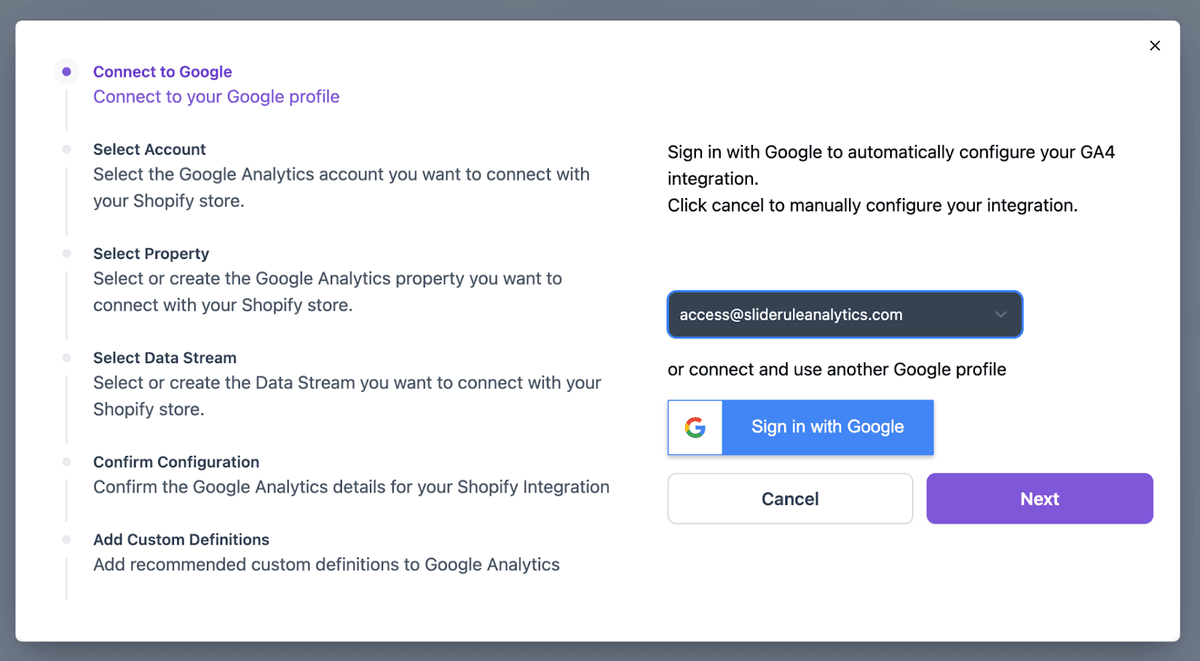Click the active purple Connect to Google step dot
1200x661 pixels.
tap(66, 72)
